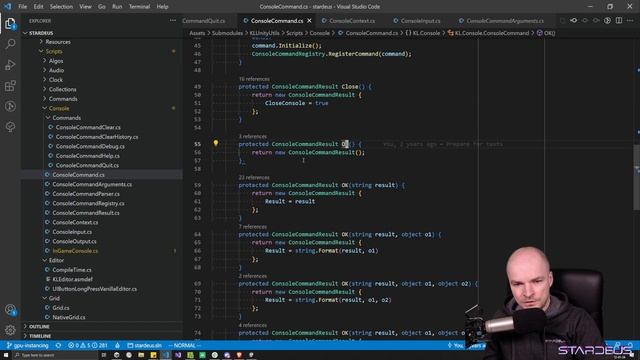This screenshot has width=640, height=360.
Task: Open CompileTime.cs file
Action: [102, 270]
